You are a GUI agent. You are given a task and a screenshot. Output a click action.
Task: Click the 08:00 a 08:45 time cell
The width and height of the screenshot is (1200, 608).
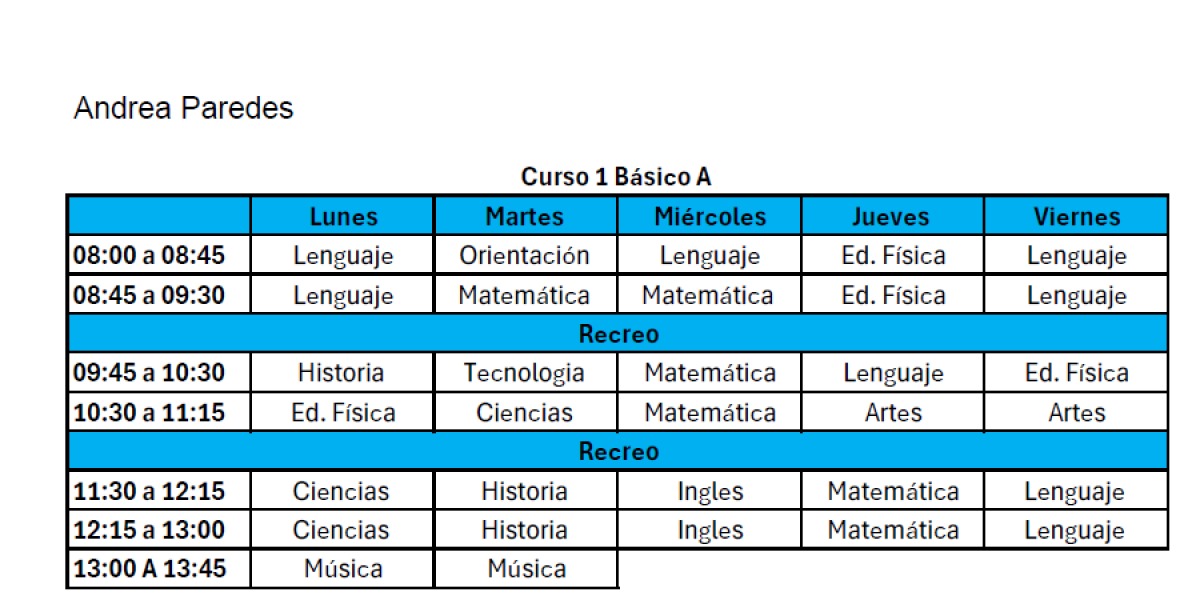point(159,255)
